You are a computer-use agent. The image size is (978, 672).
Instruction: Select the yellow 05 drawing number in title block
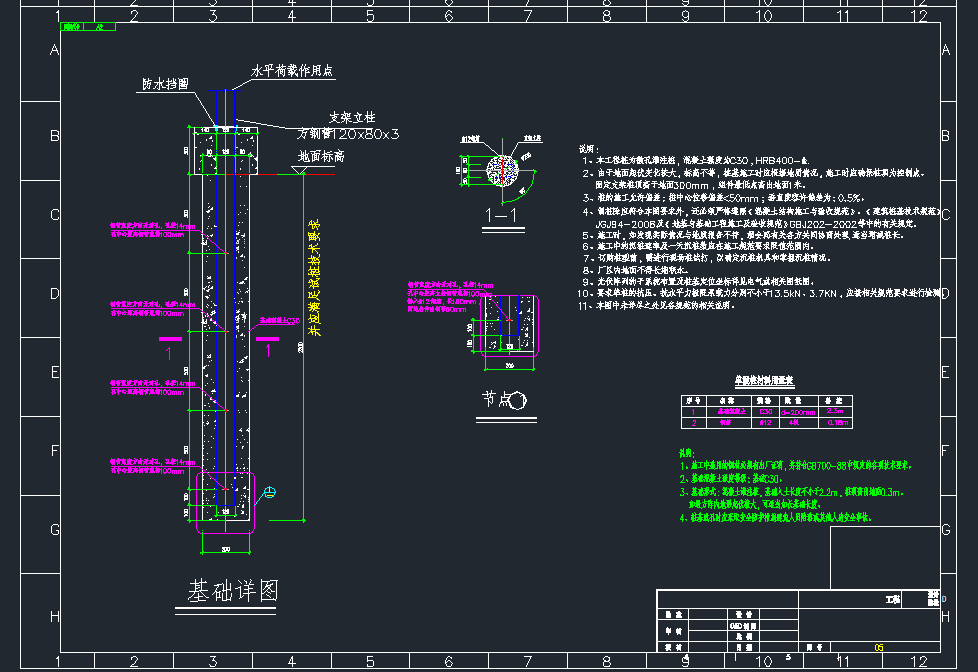879,647
